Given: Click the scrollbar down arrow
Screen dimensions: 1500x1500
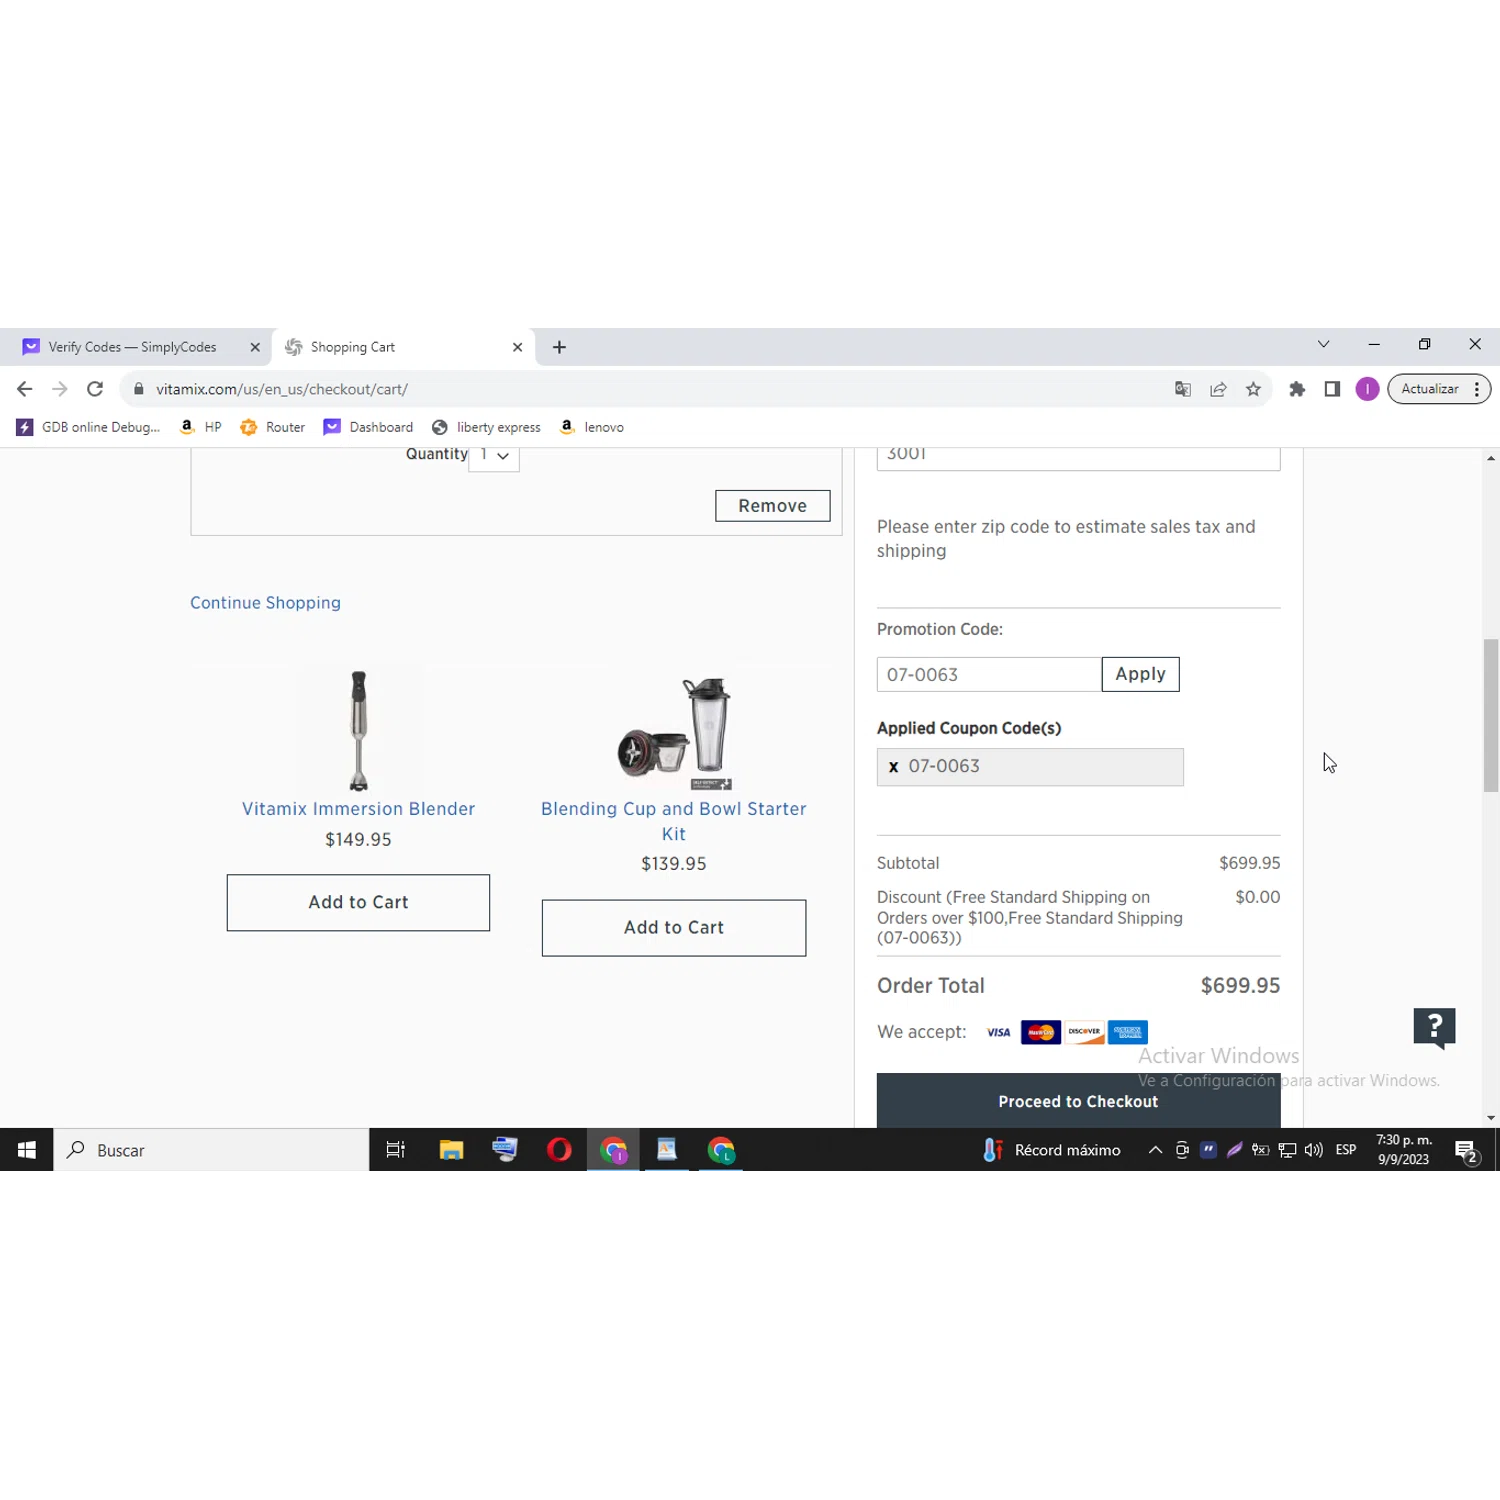Looking at the screenshot, I should tap(1491, 1118).
